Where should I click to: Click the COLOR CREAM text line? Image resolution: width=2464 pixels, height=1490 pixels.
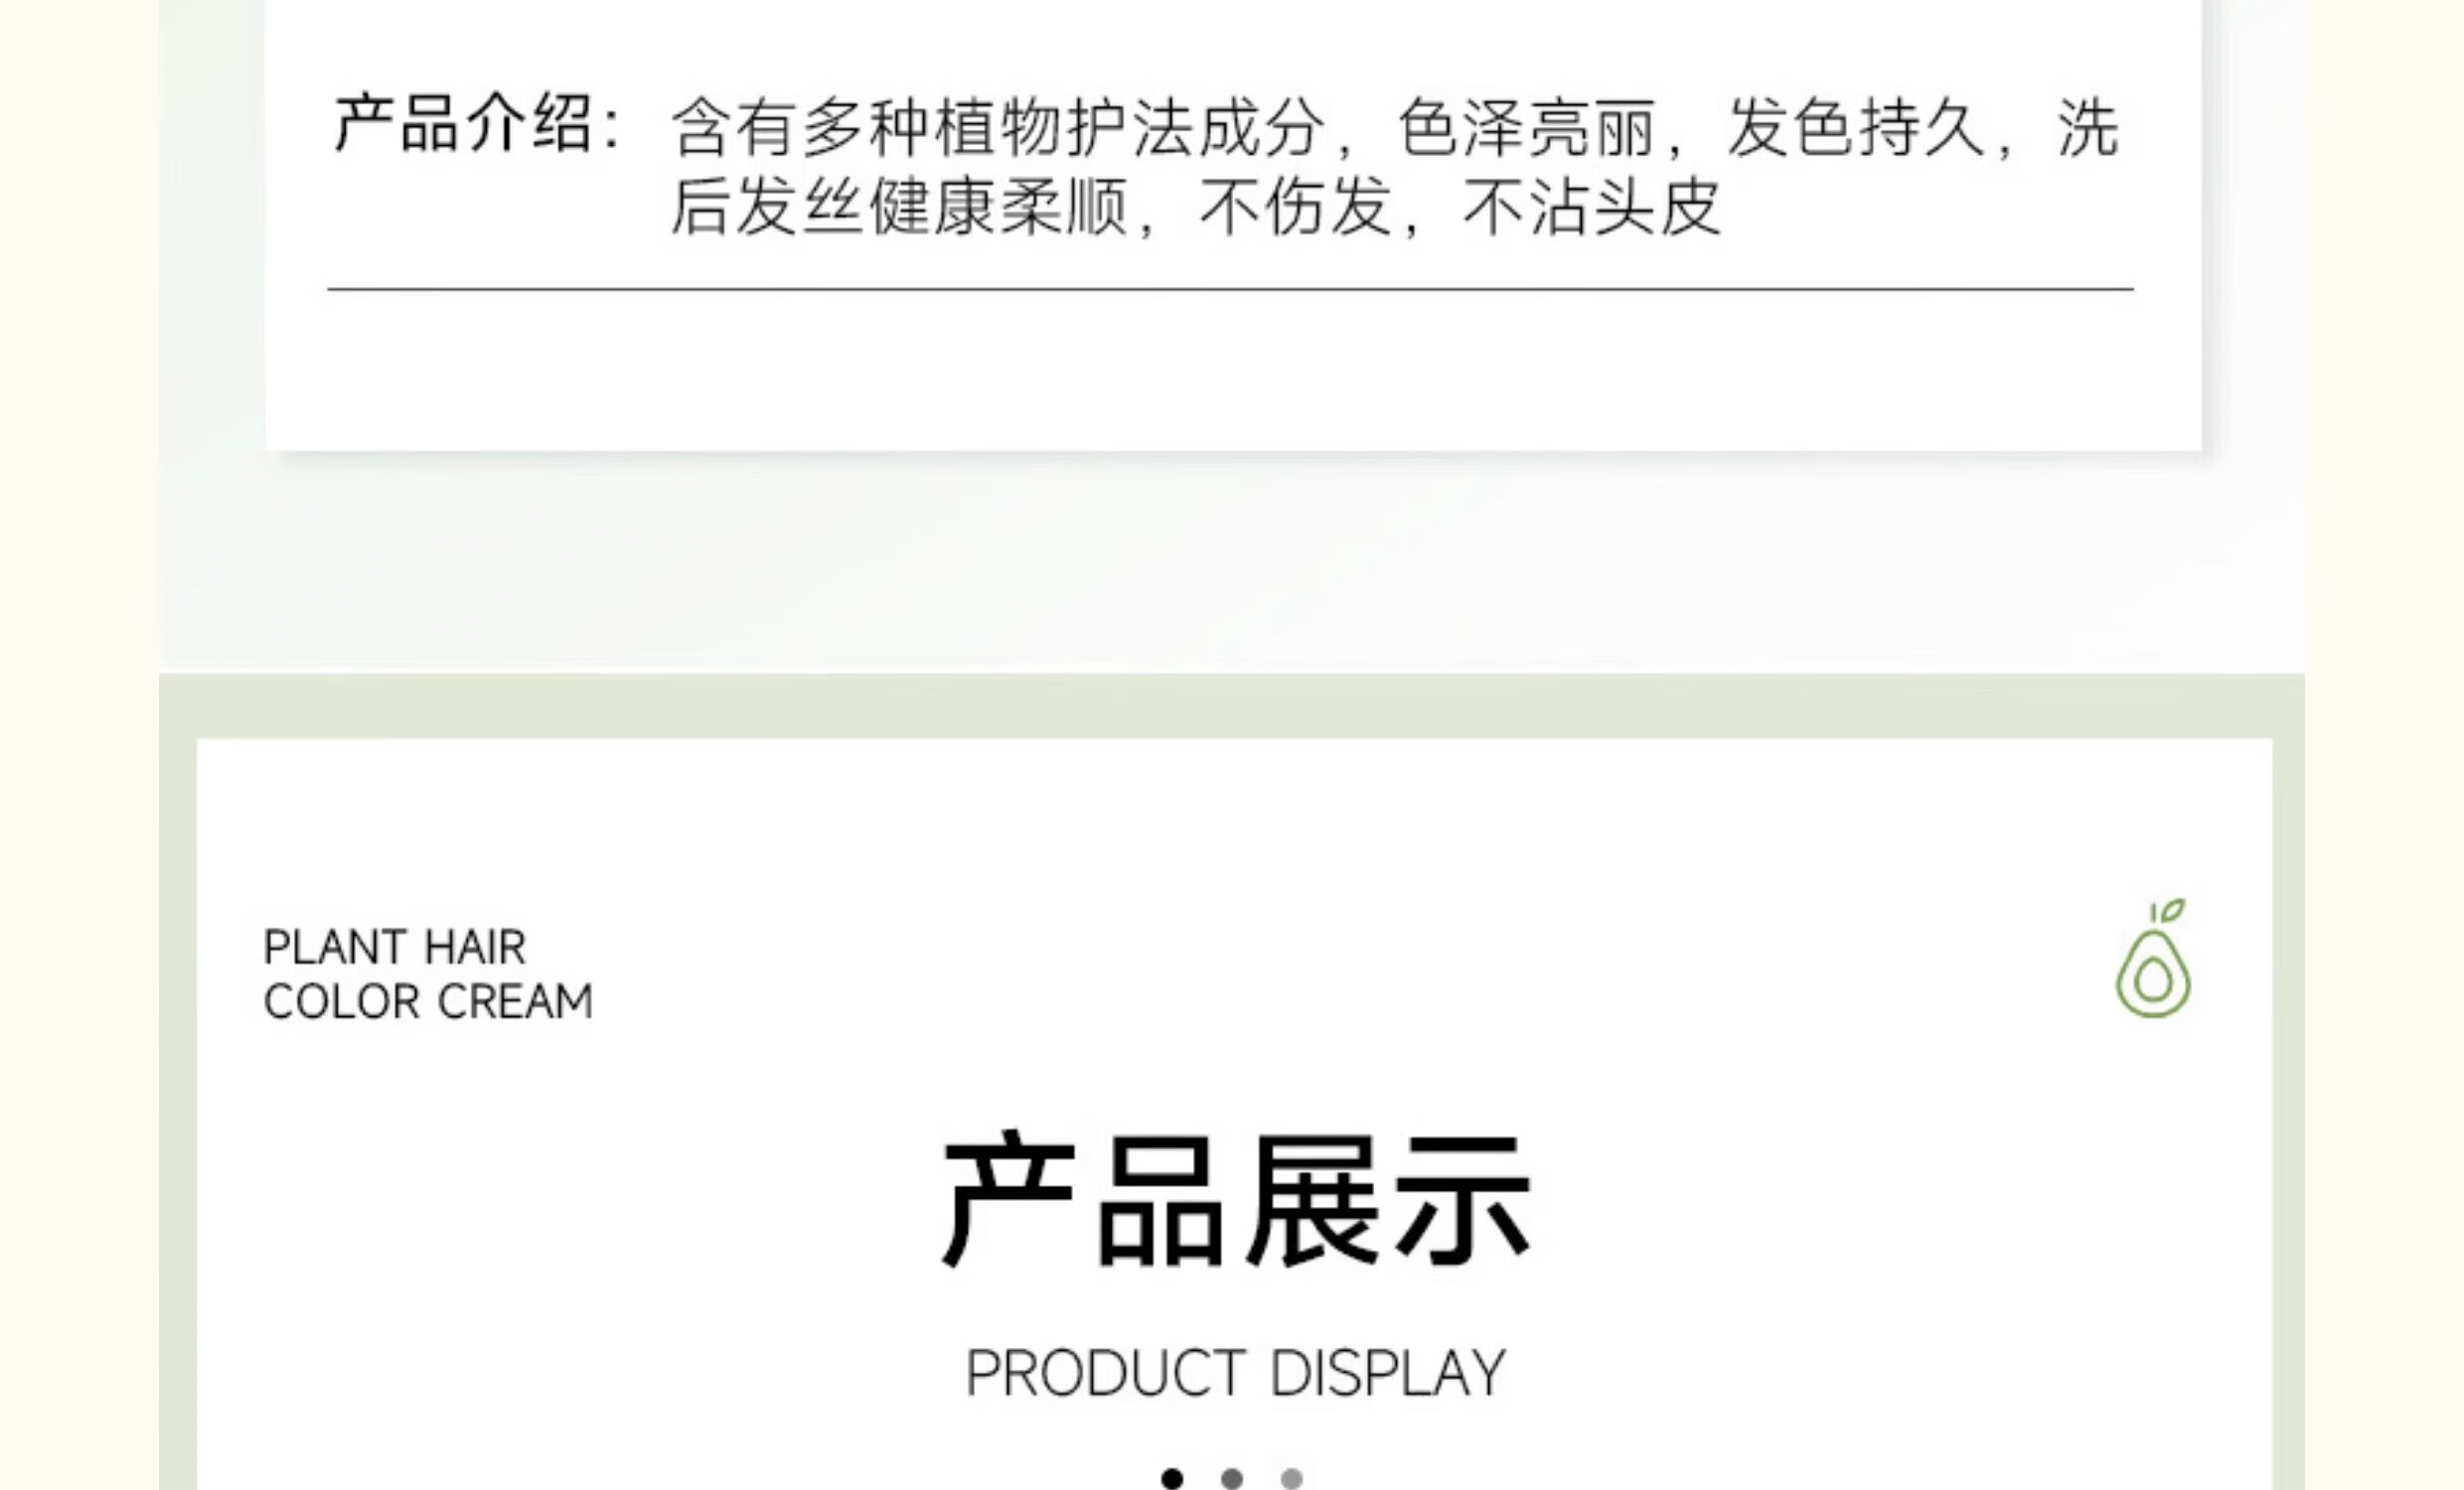(x=428, y=1001)
